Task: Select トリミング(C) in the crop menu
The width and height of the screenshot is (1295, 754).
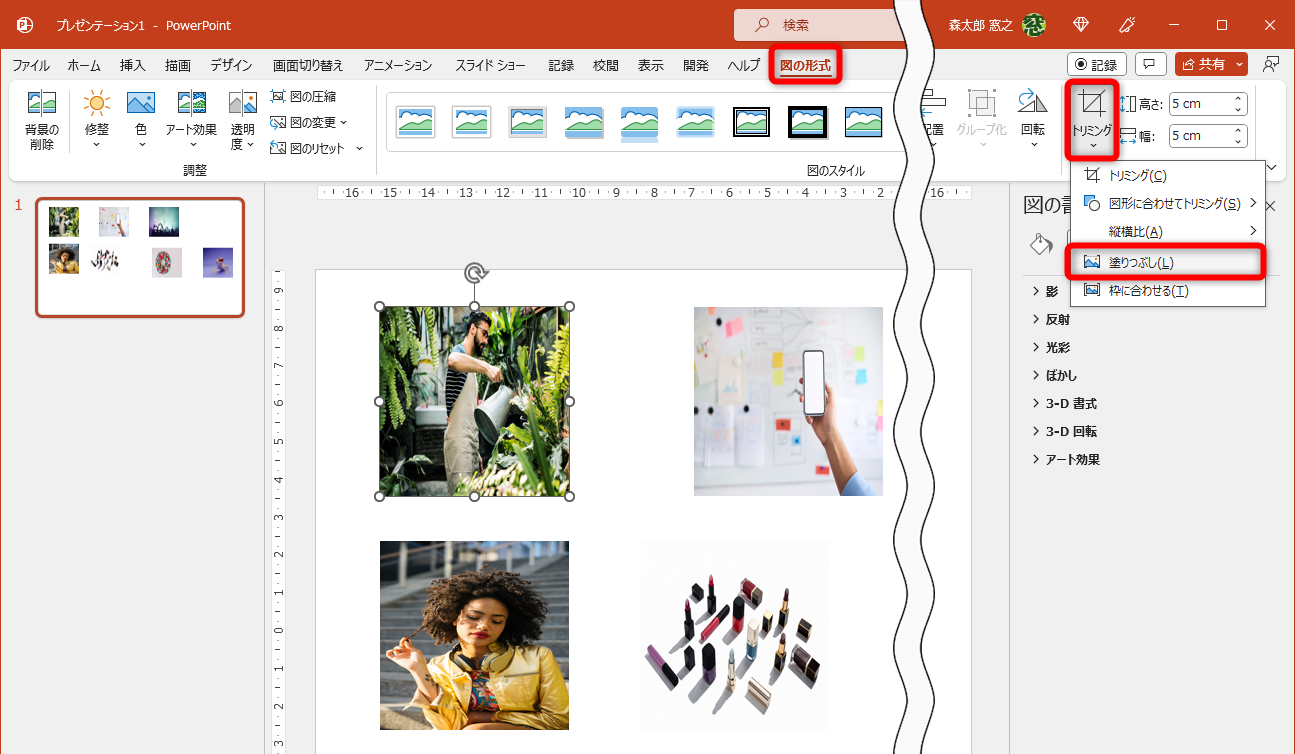Action: [x=1167, y=175]
